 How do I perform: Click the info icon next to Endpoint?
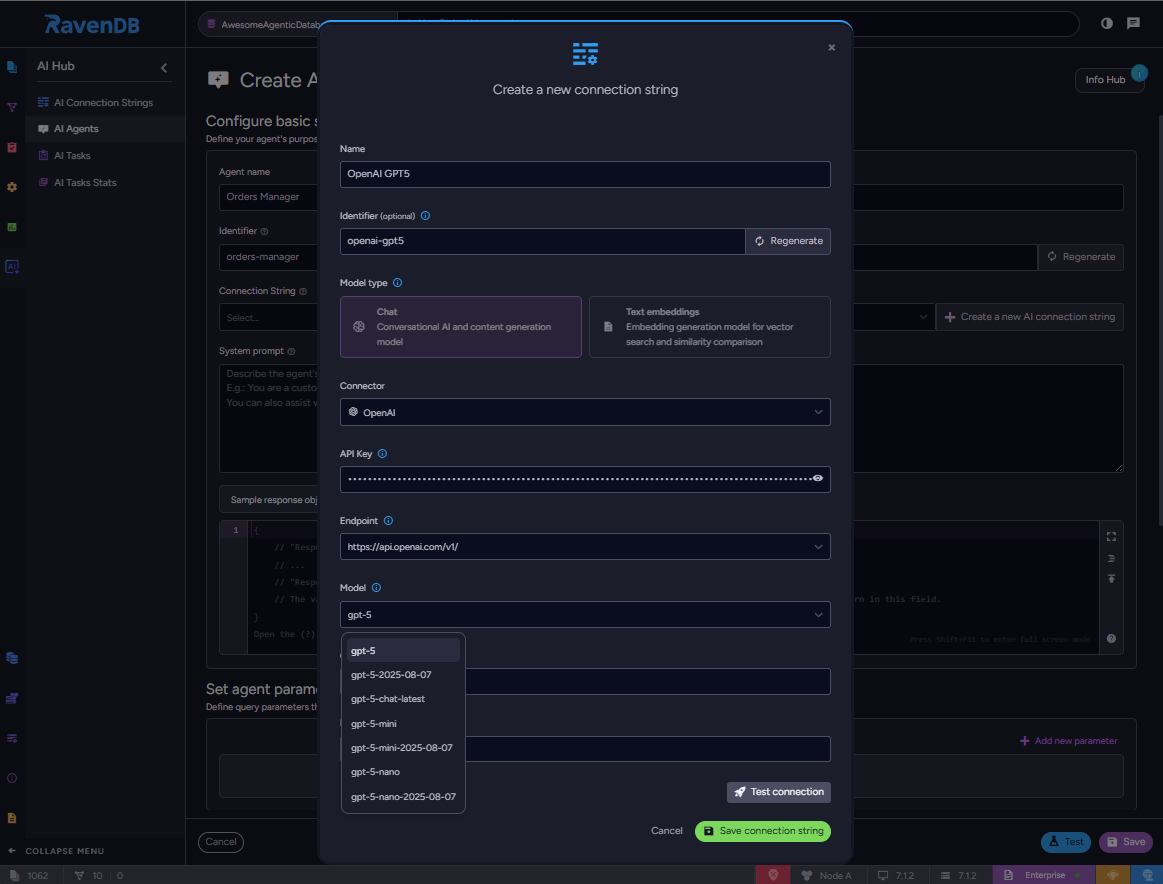coord(388,521)
